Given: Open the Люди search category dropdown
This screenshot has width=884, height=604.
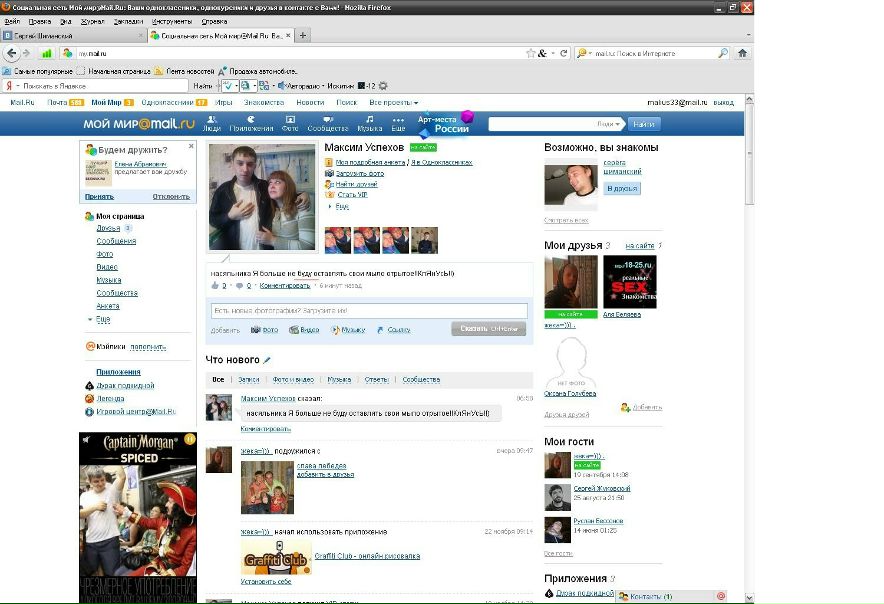Looking at the screenshot, I should (x=608, y=124).
